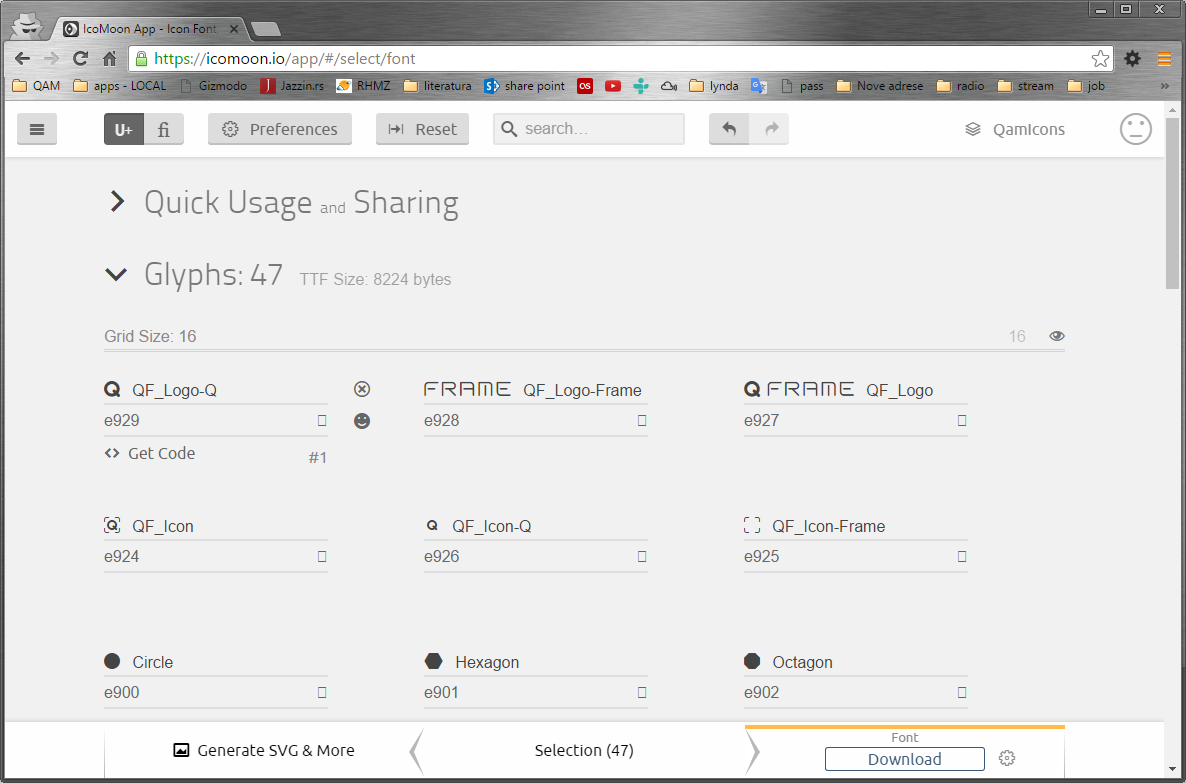Toggle the U+ unicode codes view
Image resolution: width=1186 pixels, height=783 pixels.
tap(124, 129)
